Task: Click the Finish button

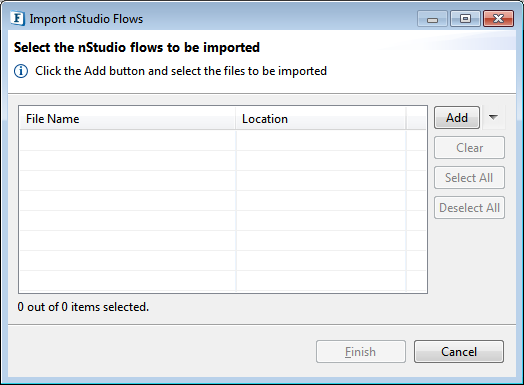Action: tap(361, 352)
